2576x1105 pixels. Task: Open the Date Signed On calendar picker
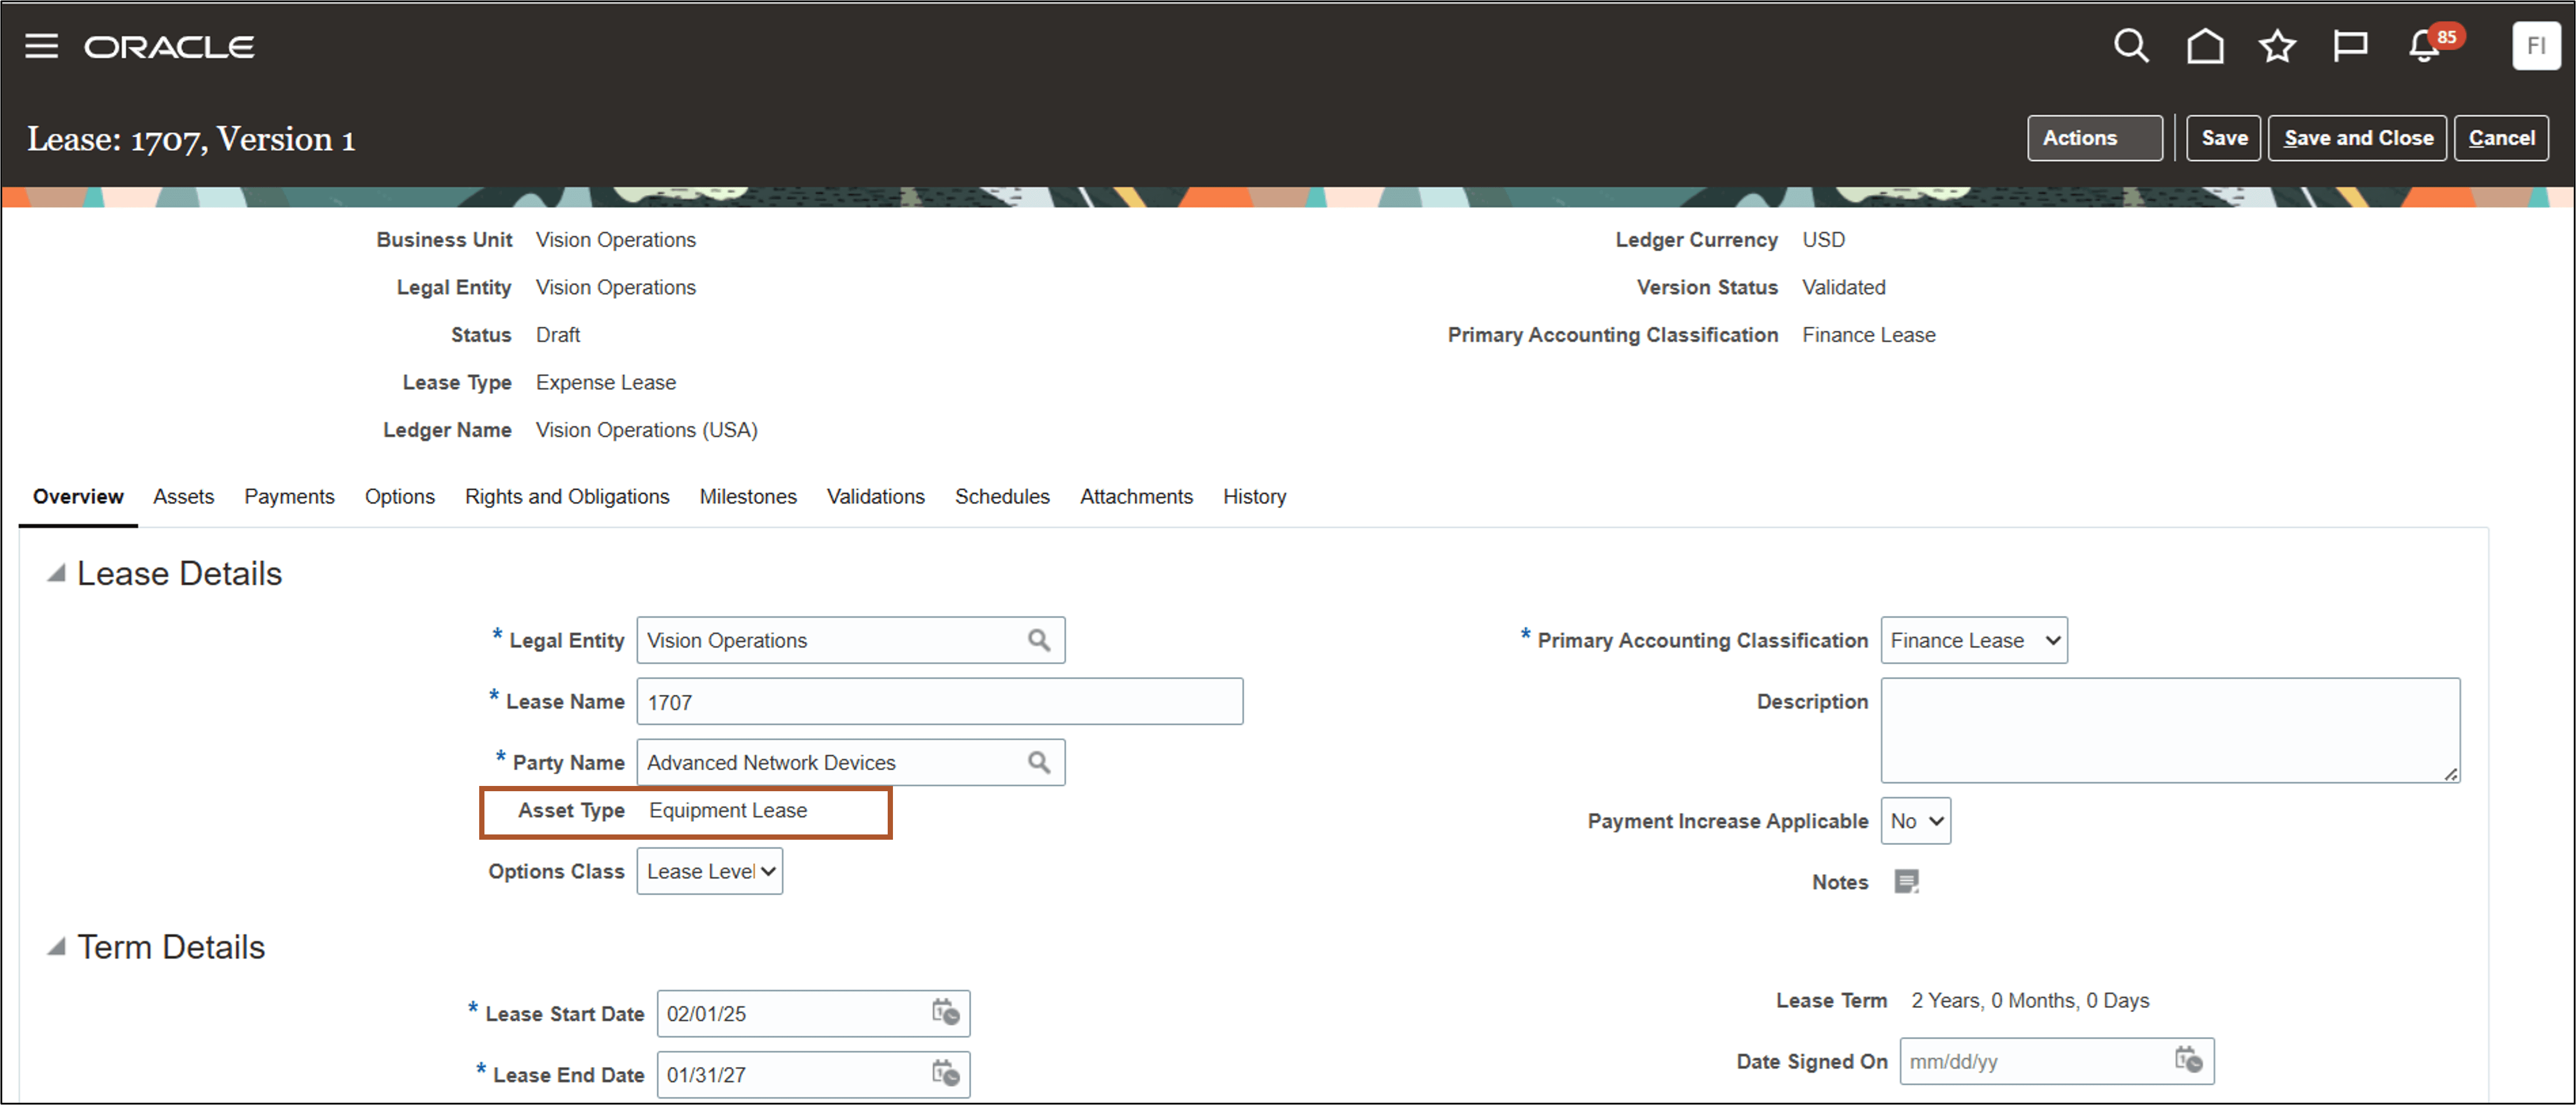2188,1061
